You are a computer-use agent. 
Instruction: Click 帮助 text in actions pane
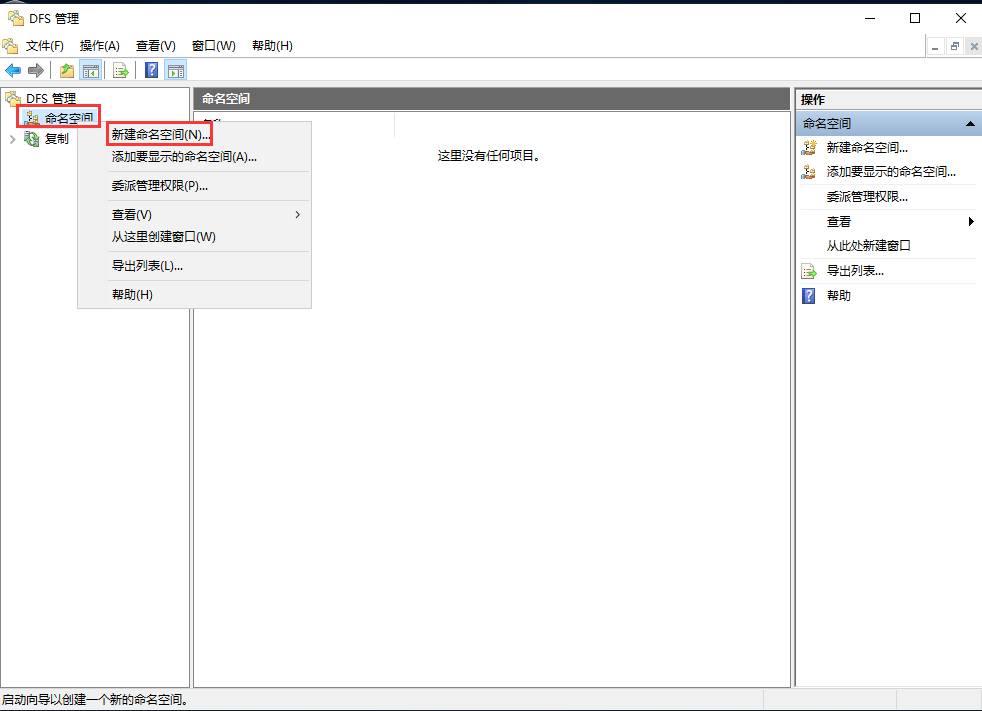click(x=839, y=296)
